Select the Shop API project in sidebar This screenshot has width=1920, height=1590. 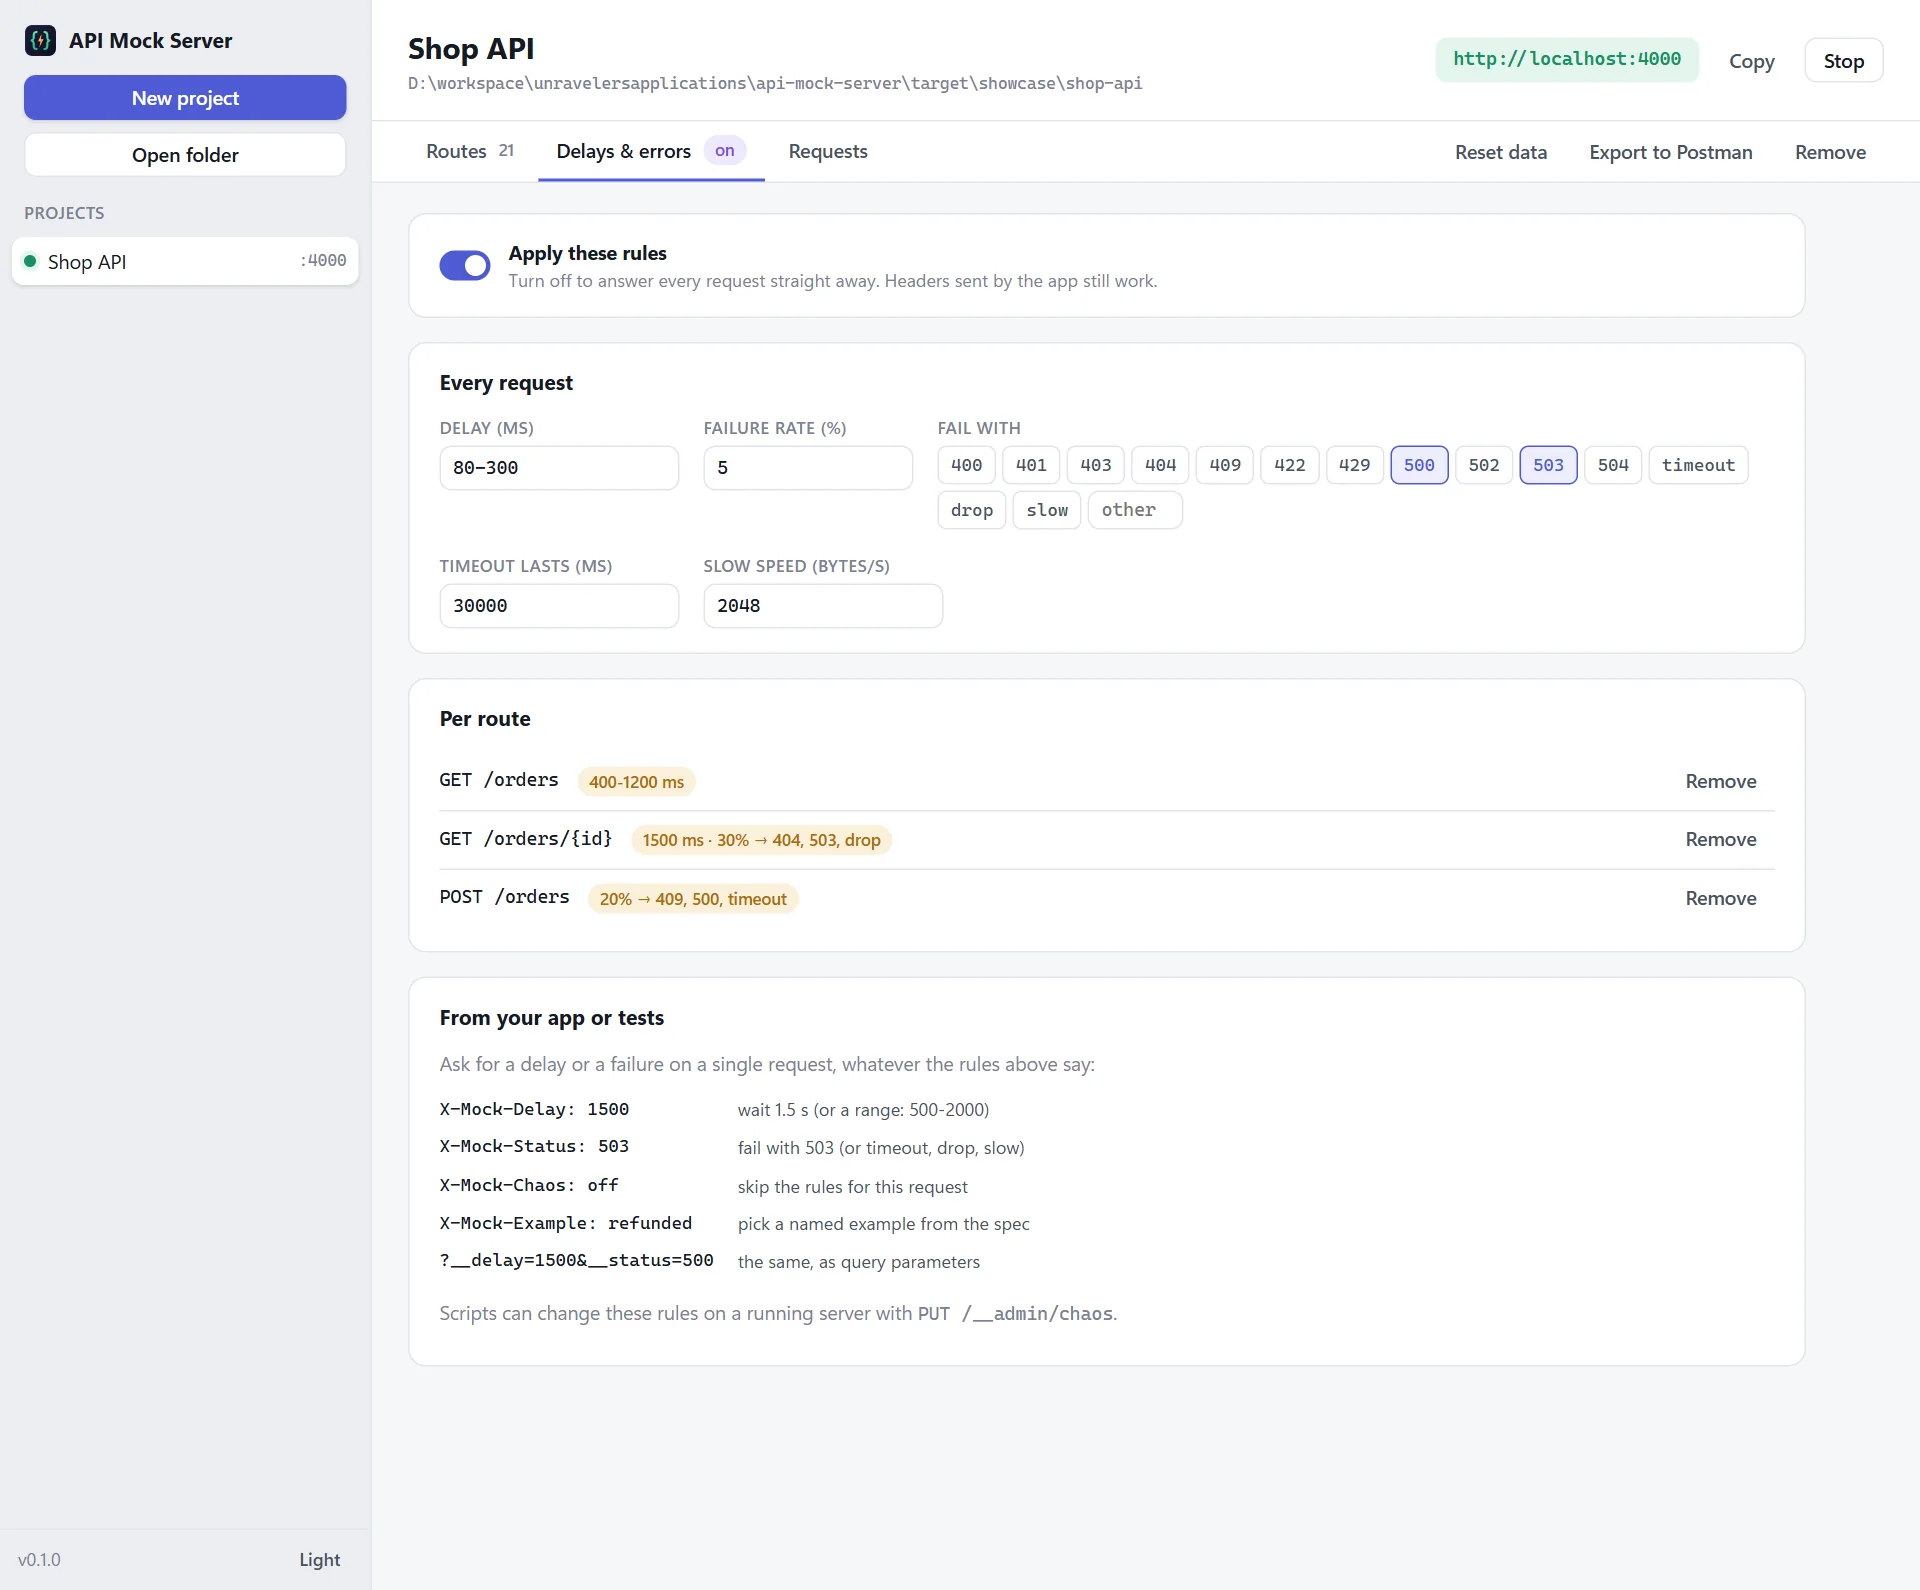(185, 261)
